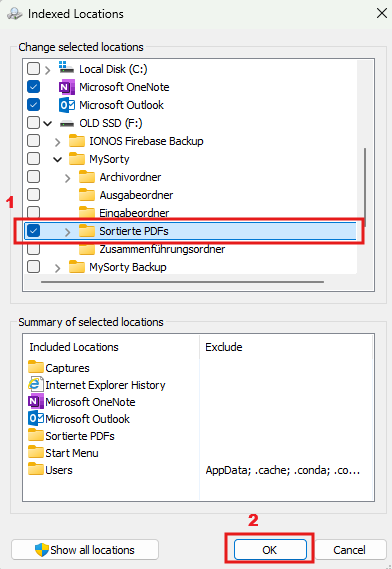Click the horizontal scrollbar of the locations tree

coord(182,282)
